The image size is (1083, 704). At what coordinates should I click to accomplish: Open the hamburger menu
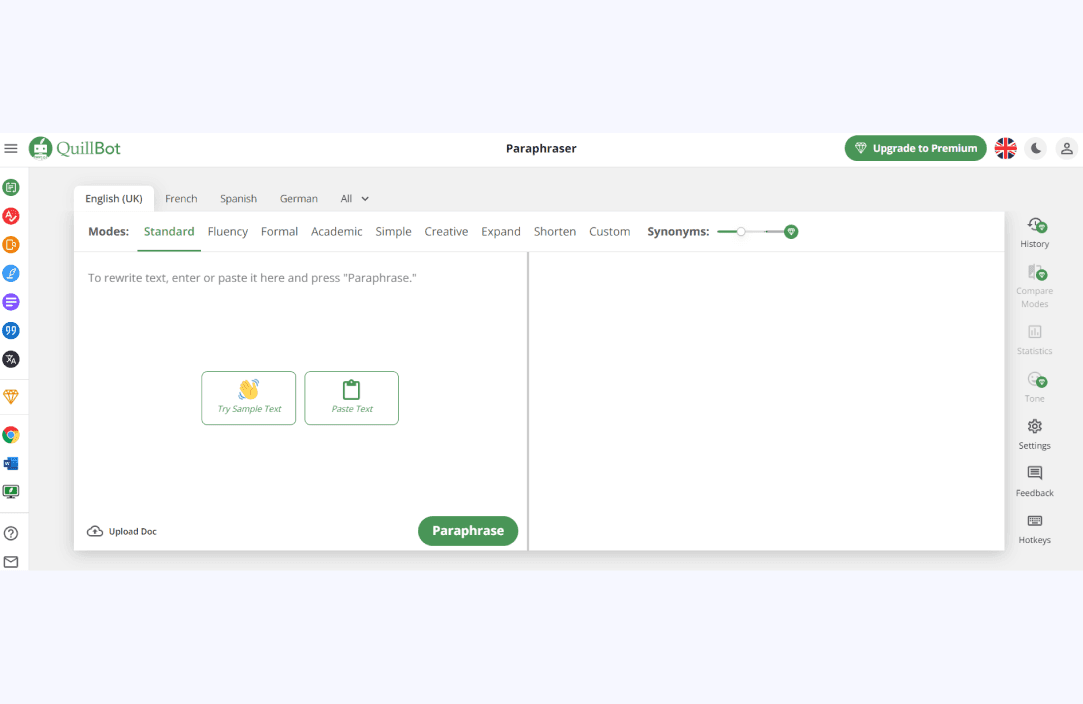(11, 149)
